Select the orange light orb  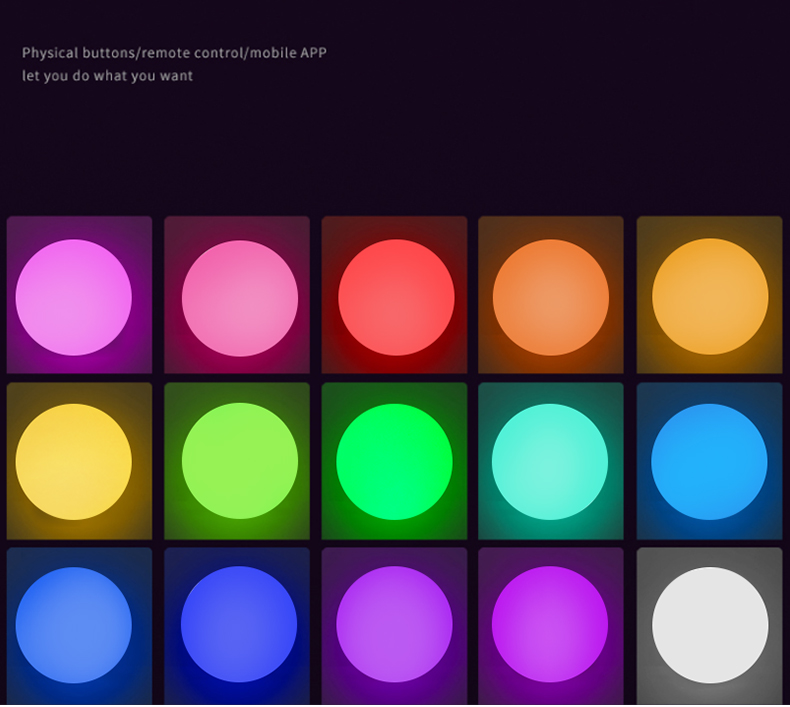(551, 297)
